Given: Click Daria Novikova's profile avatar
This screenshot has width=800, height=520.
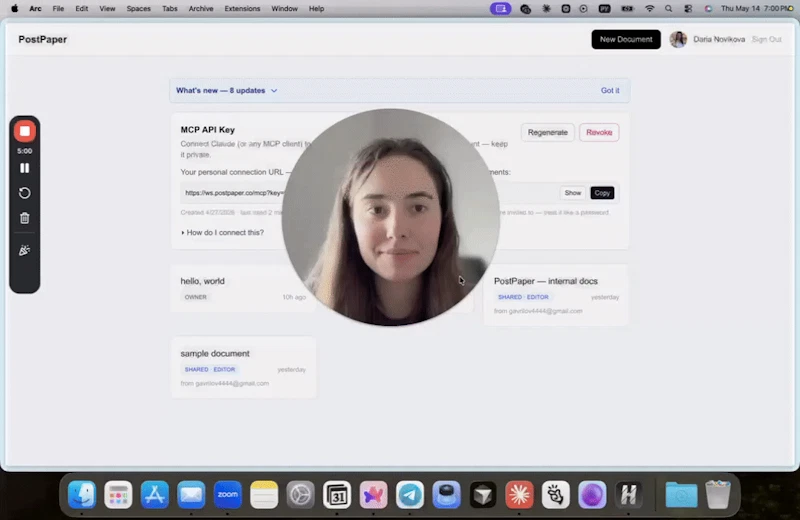Looking at the screenshot, I should point(678,39).
